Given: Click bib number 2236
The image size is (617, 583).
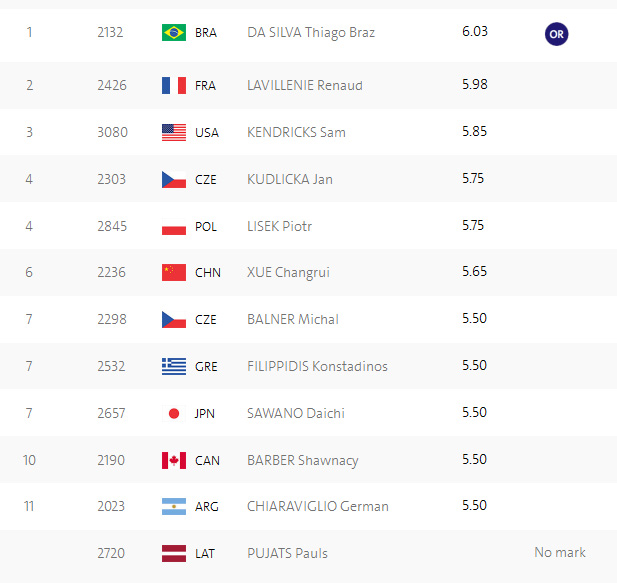Looking at the screenshot, I should click(x=111, y=272).
